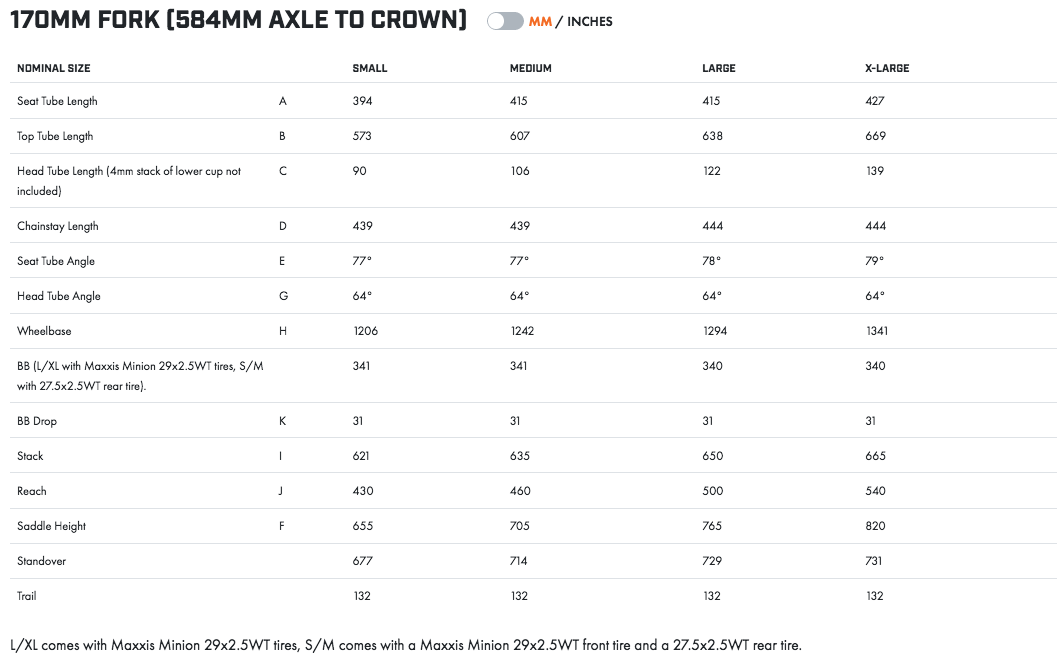Select the MM unit label

click(x=540, y=21)
